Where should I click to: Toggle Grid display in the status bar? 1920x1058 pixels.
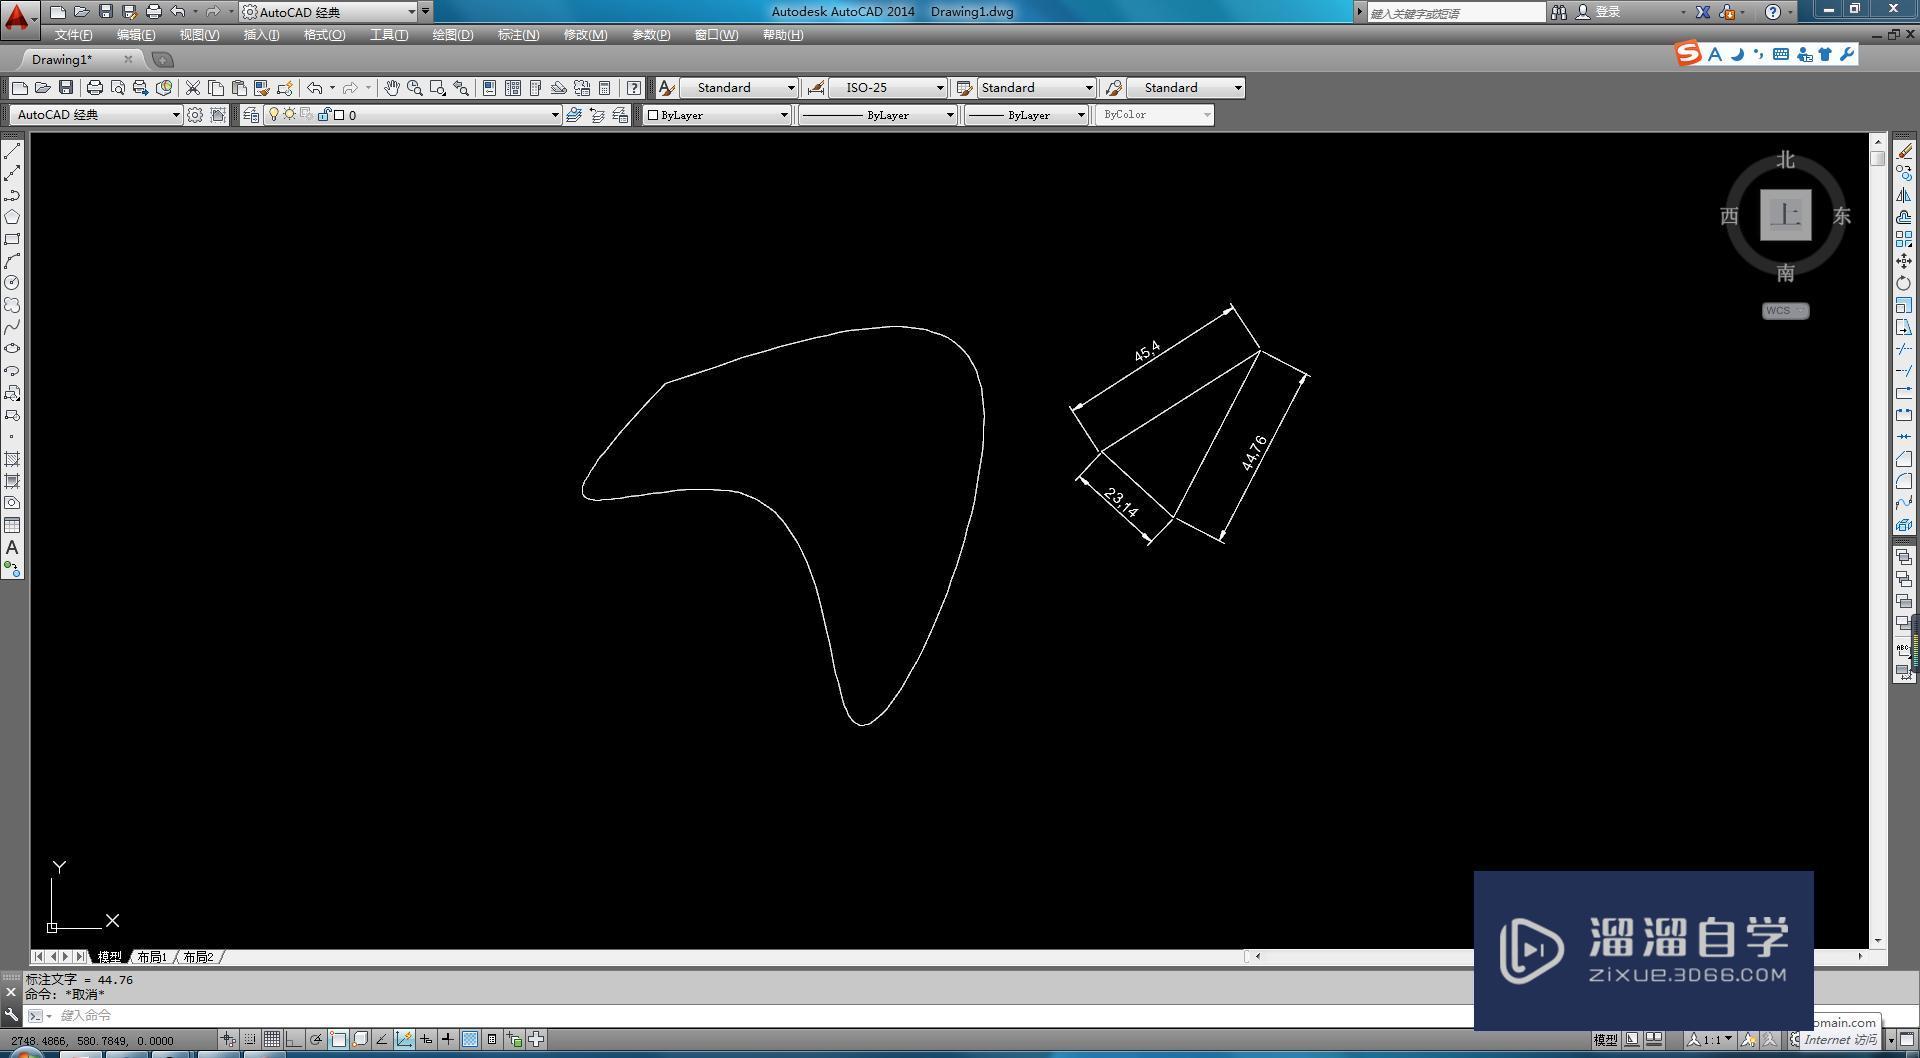coord(271,1039)
